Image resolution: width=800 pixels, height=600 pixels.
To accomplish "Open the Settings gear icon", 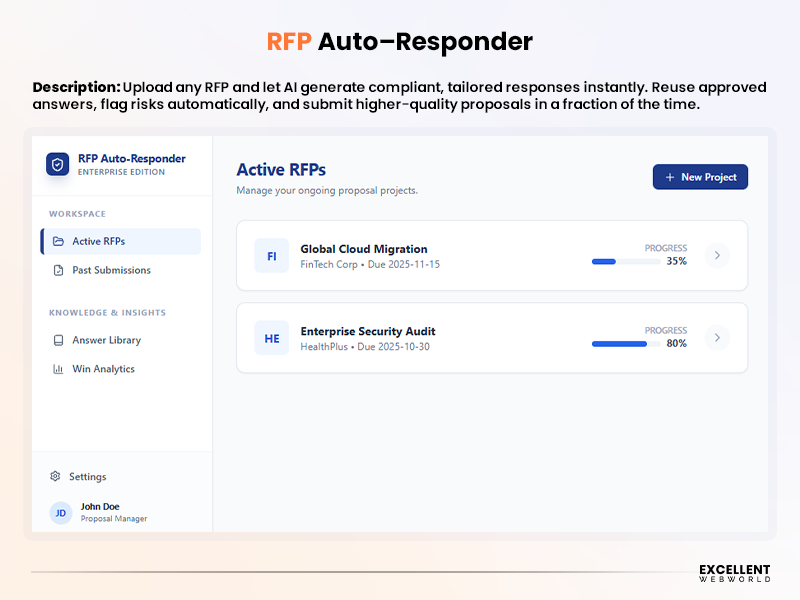I will [55, 476].
